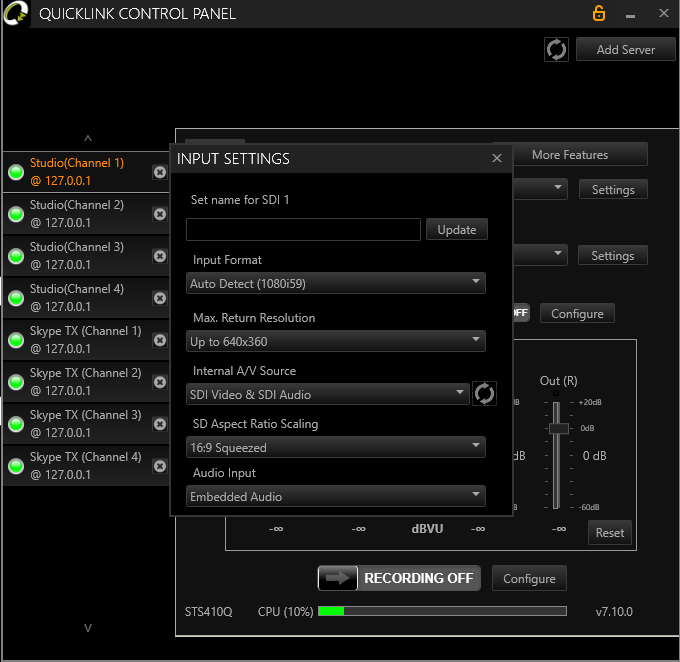The height and width of the screenshot is (662, 680).
Task: Remove Skype TX (Channel 3) with X icon
Action: pos(160,424)
